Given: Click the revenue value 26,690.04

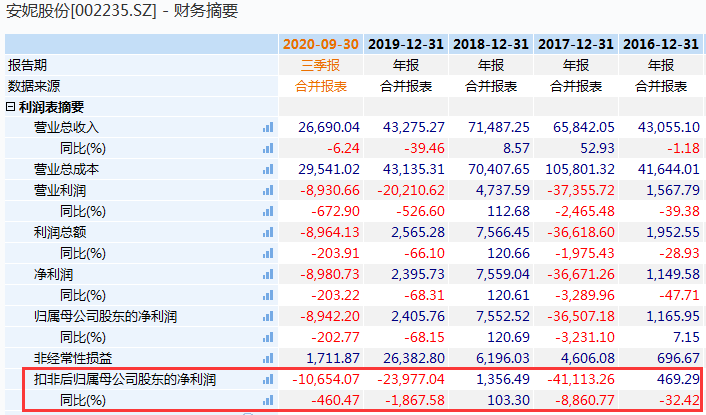Looking at the screenshot, I should (x=329, y=128).
